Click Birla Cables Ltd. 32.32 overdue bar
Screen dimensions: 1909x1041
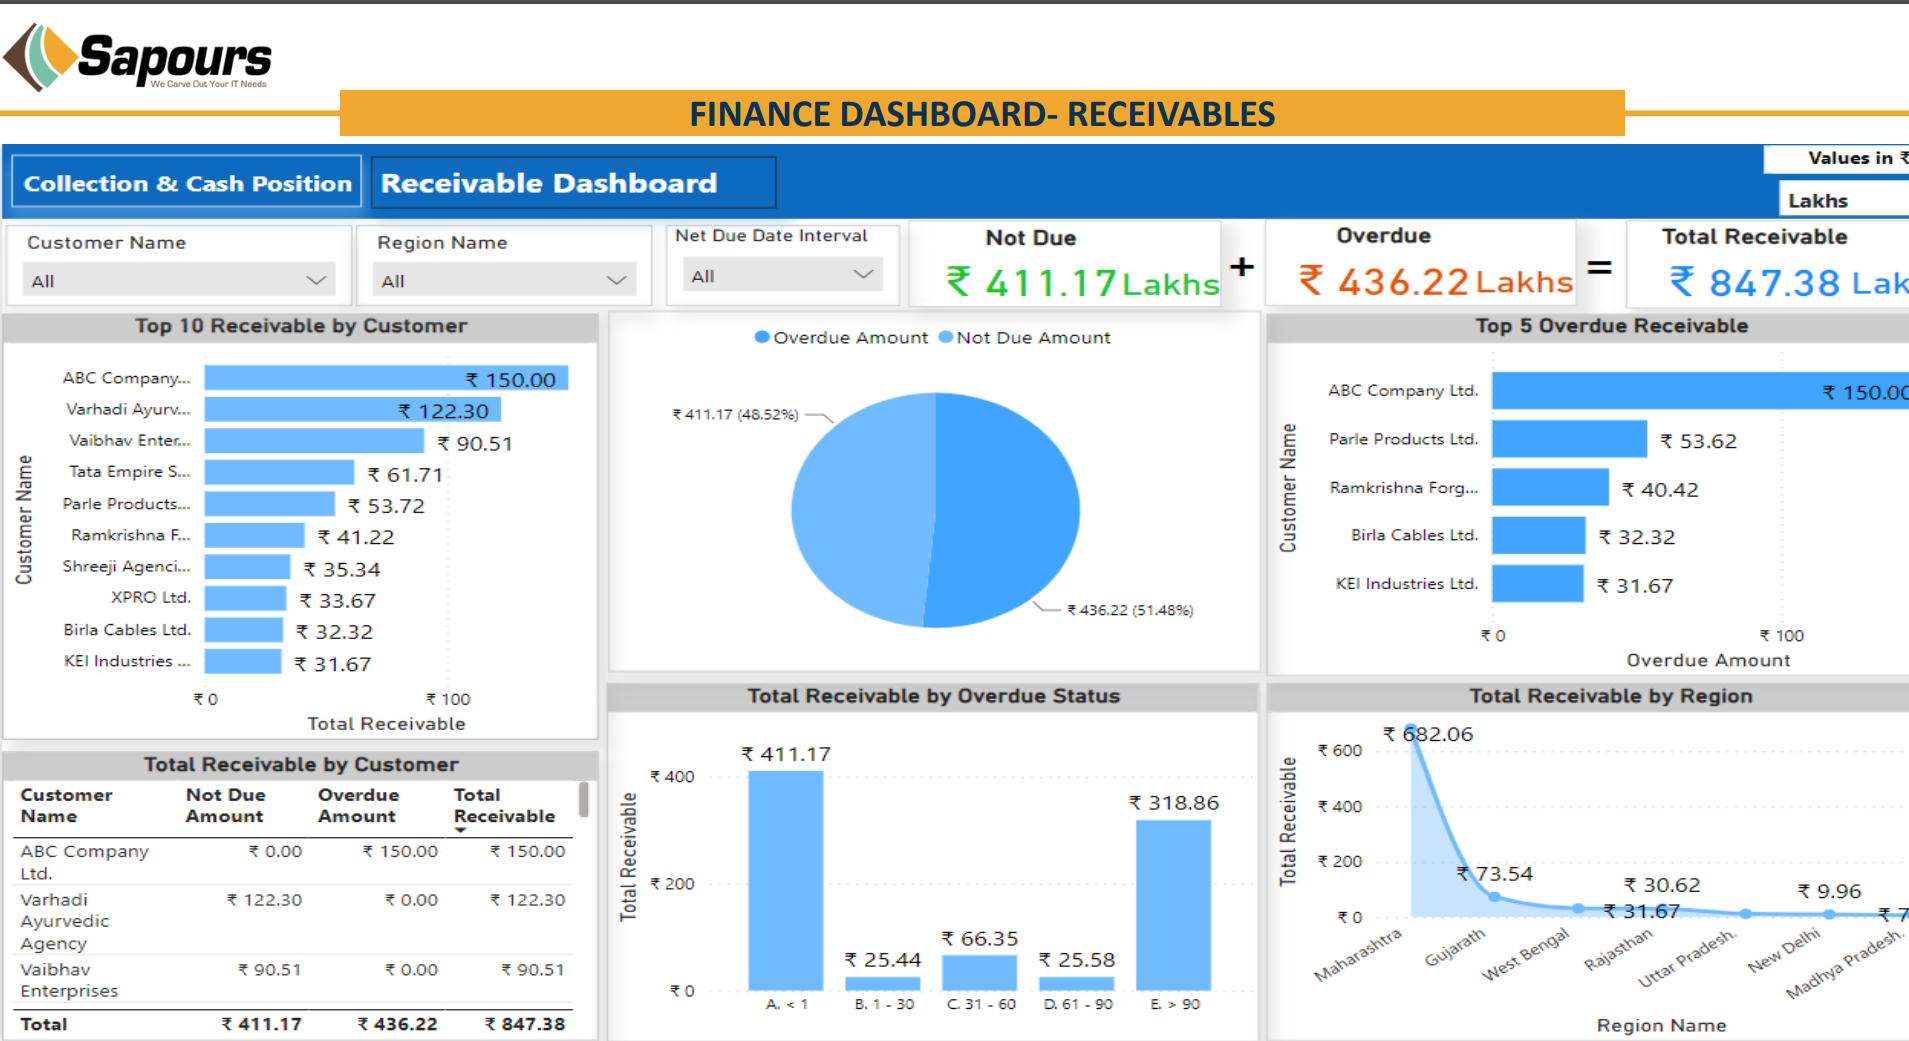tap(1538, 535)
